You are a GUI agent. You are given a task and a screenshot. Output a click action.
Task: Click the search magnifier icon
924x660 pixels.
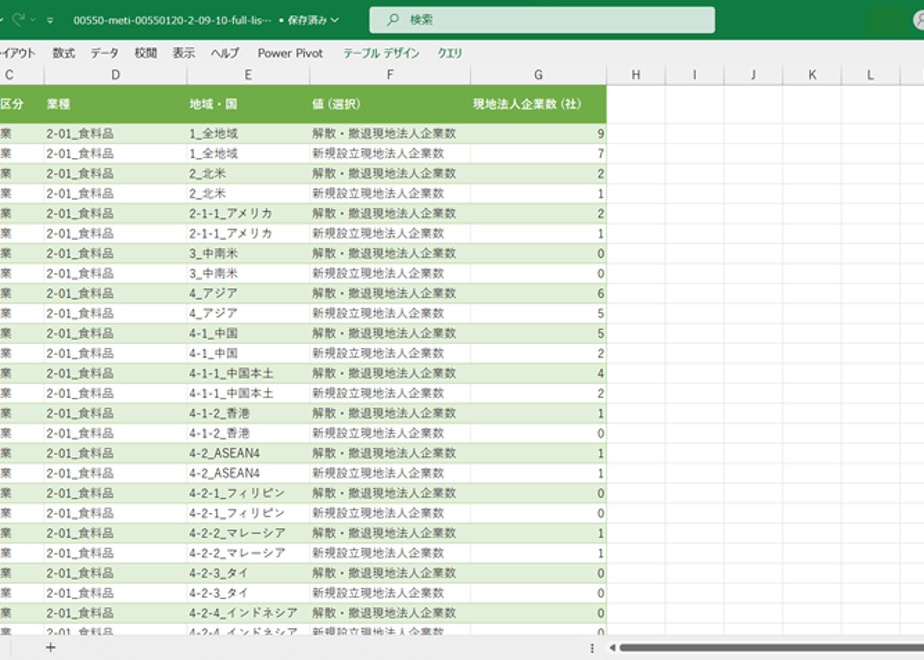(392, 20)
